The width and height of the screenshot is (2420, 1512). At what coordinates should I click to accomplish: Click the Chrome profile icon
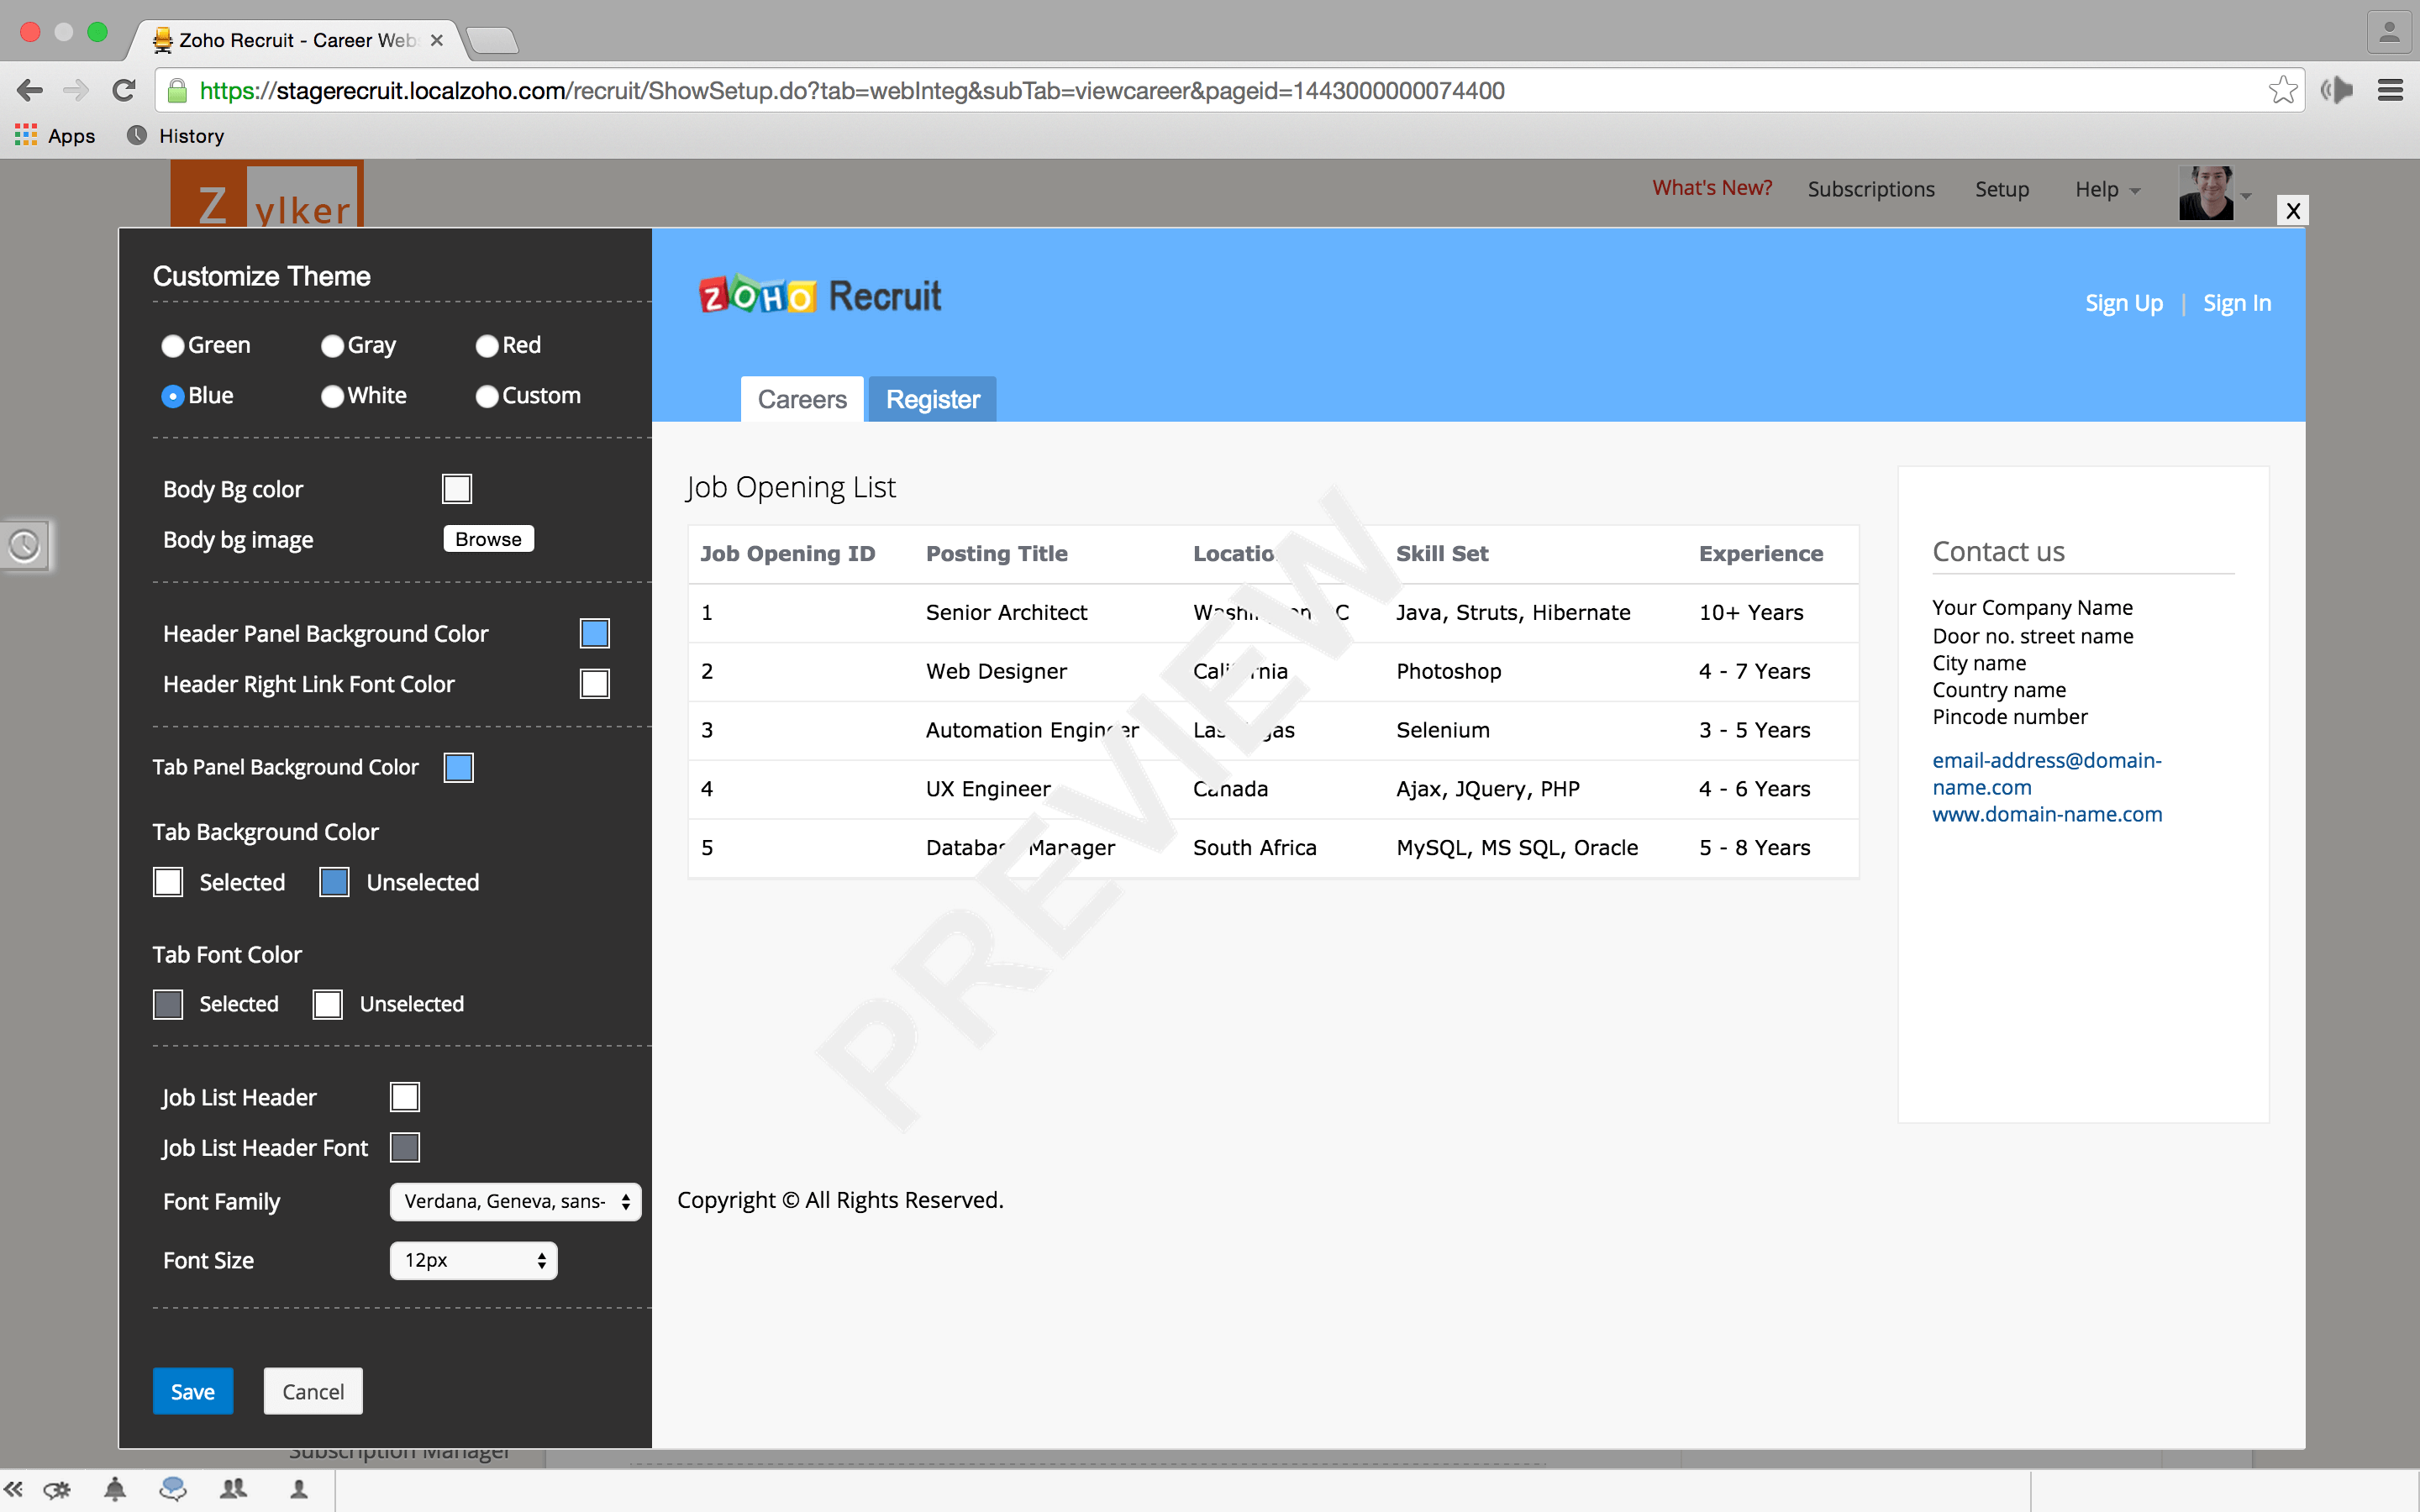(2389, 32)
